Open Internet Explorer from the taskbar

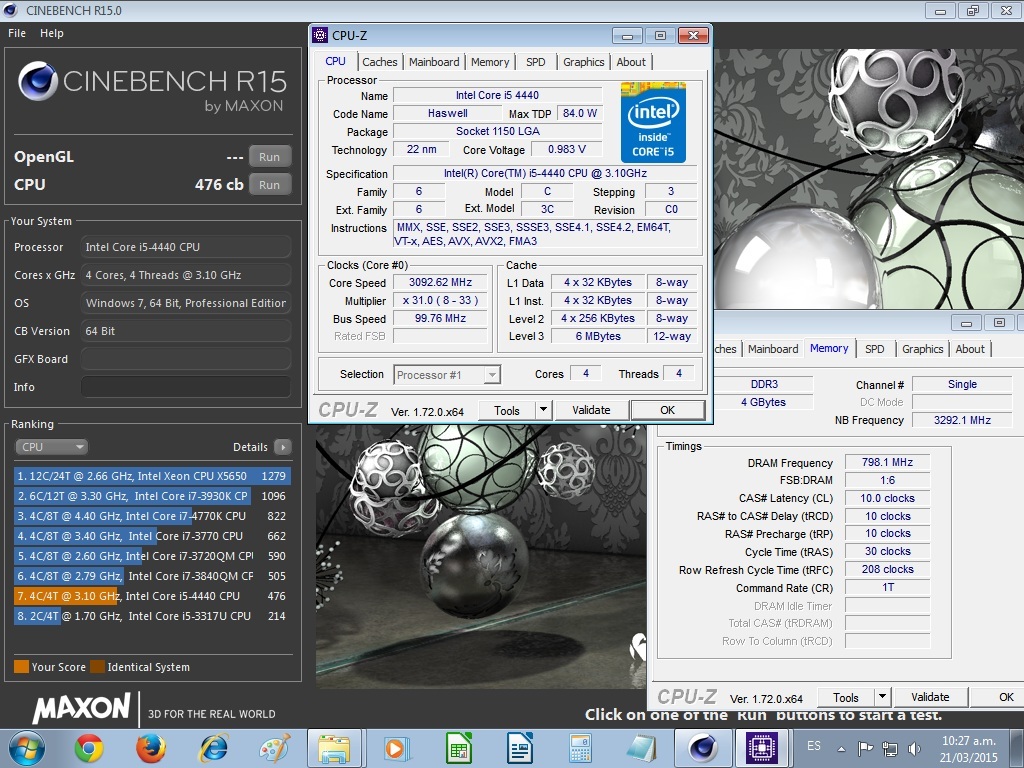click(214, 748)
